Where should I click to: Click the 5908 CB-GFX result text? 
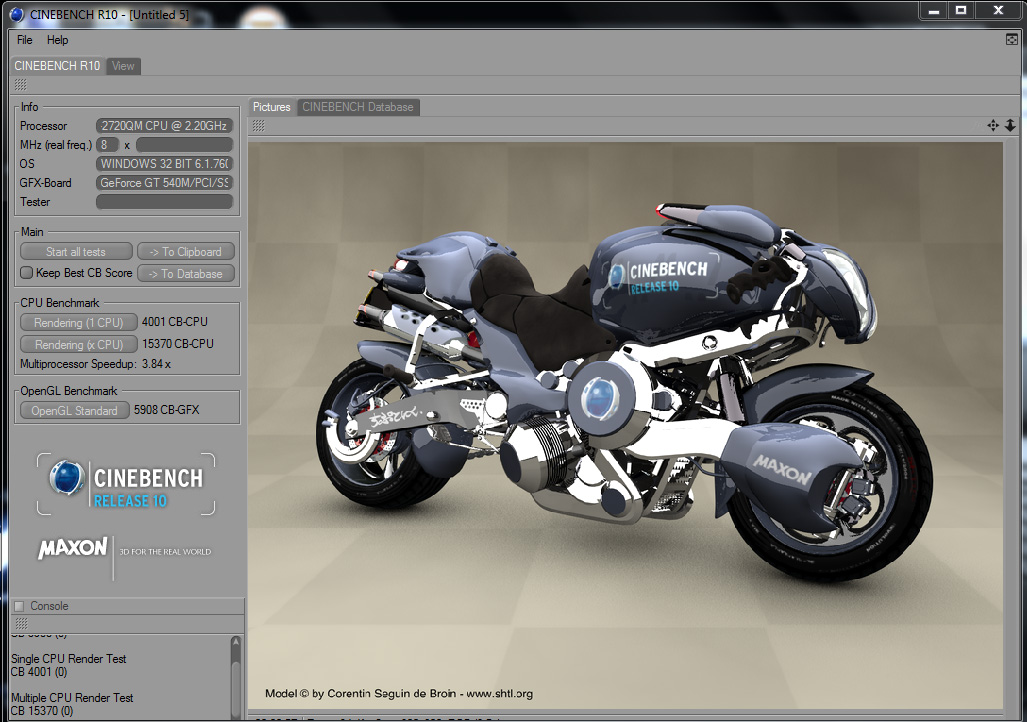click(x=166, y=409)
